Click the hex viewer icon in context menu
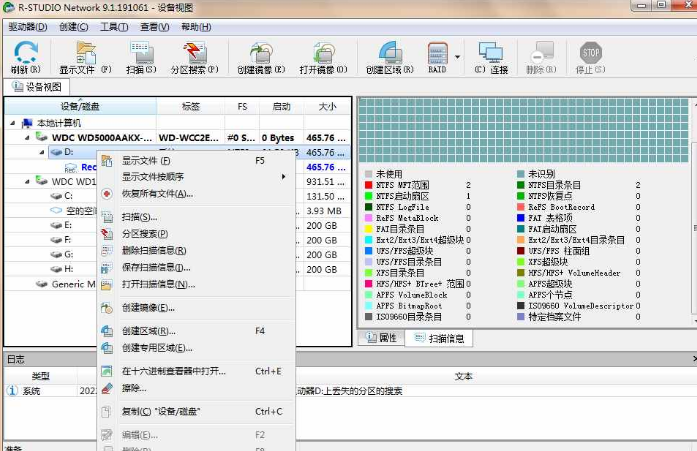 tap(107, 371)
